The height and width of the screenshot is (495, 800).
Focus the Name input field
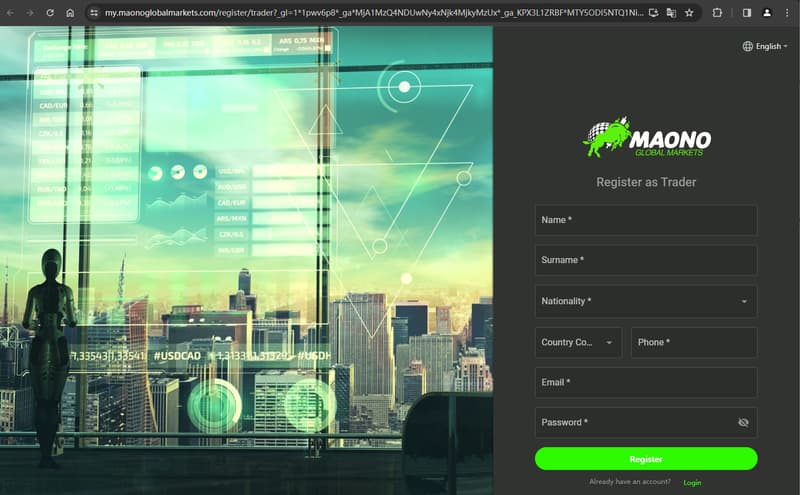pos(646,220)
